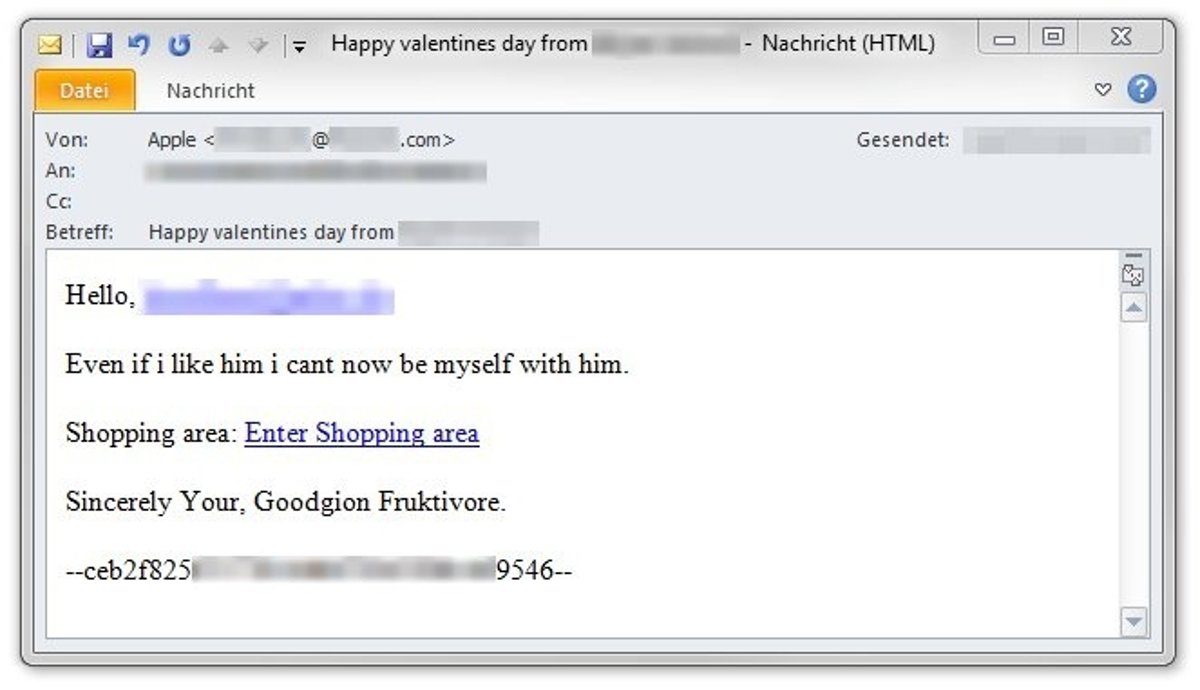This screenshot has height=690, width=1200.
Task: Click the envelope mail icon in title bar
Action: click(50, 45)
